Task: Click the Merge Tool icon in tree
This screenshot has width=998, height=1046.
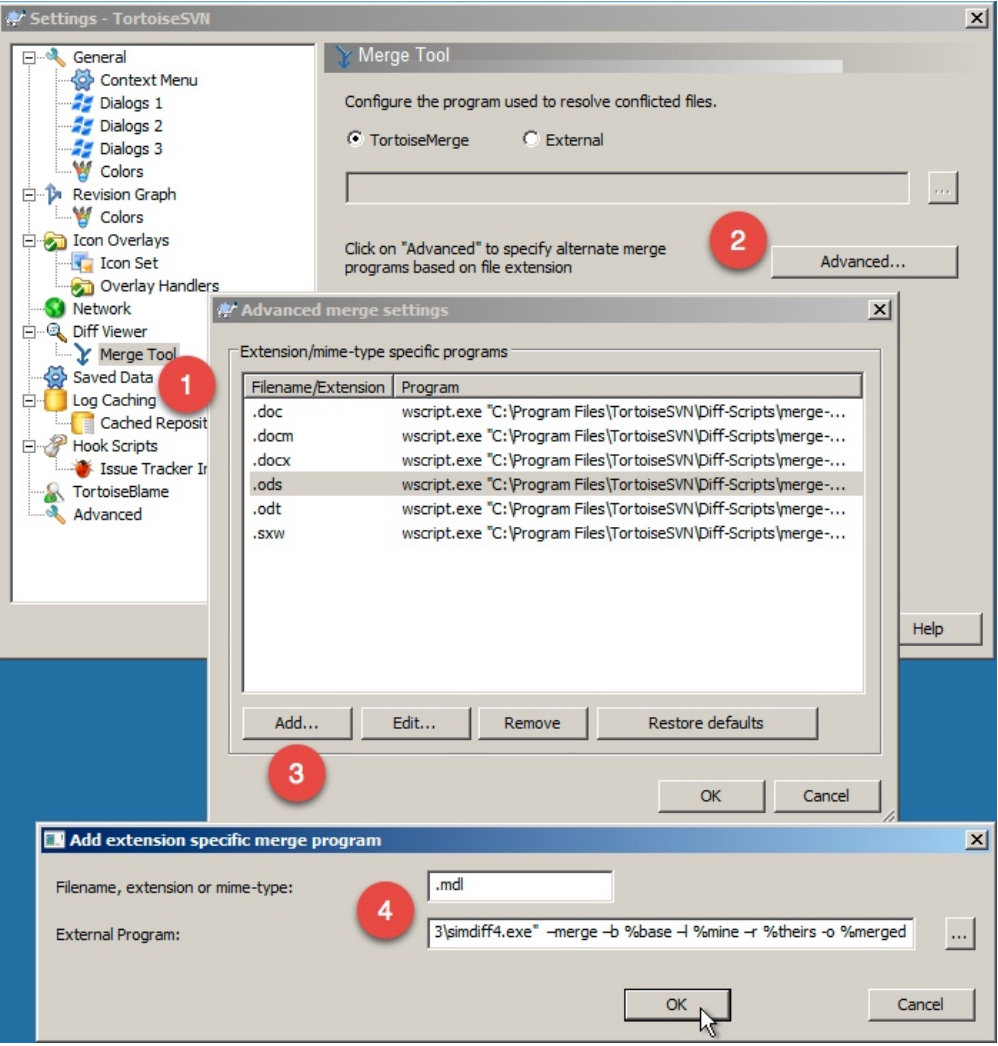Action: tap(83, 354)
